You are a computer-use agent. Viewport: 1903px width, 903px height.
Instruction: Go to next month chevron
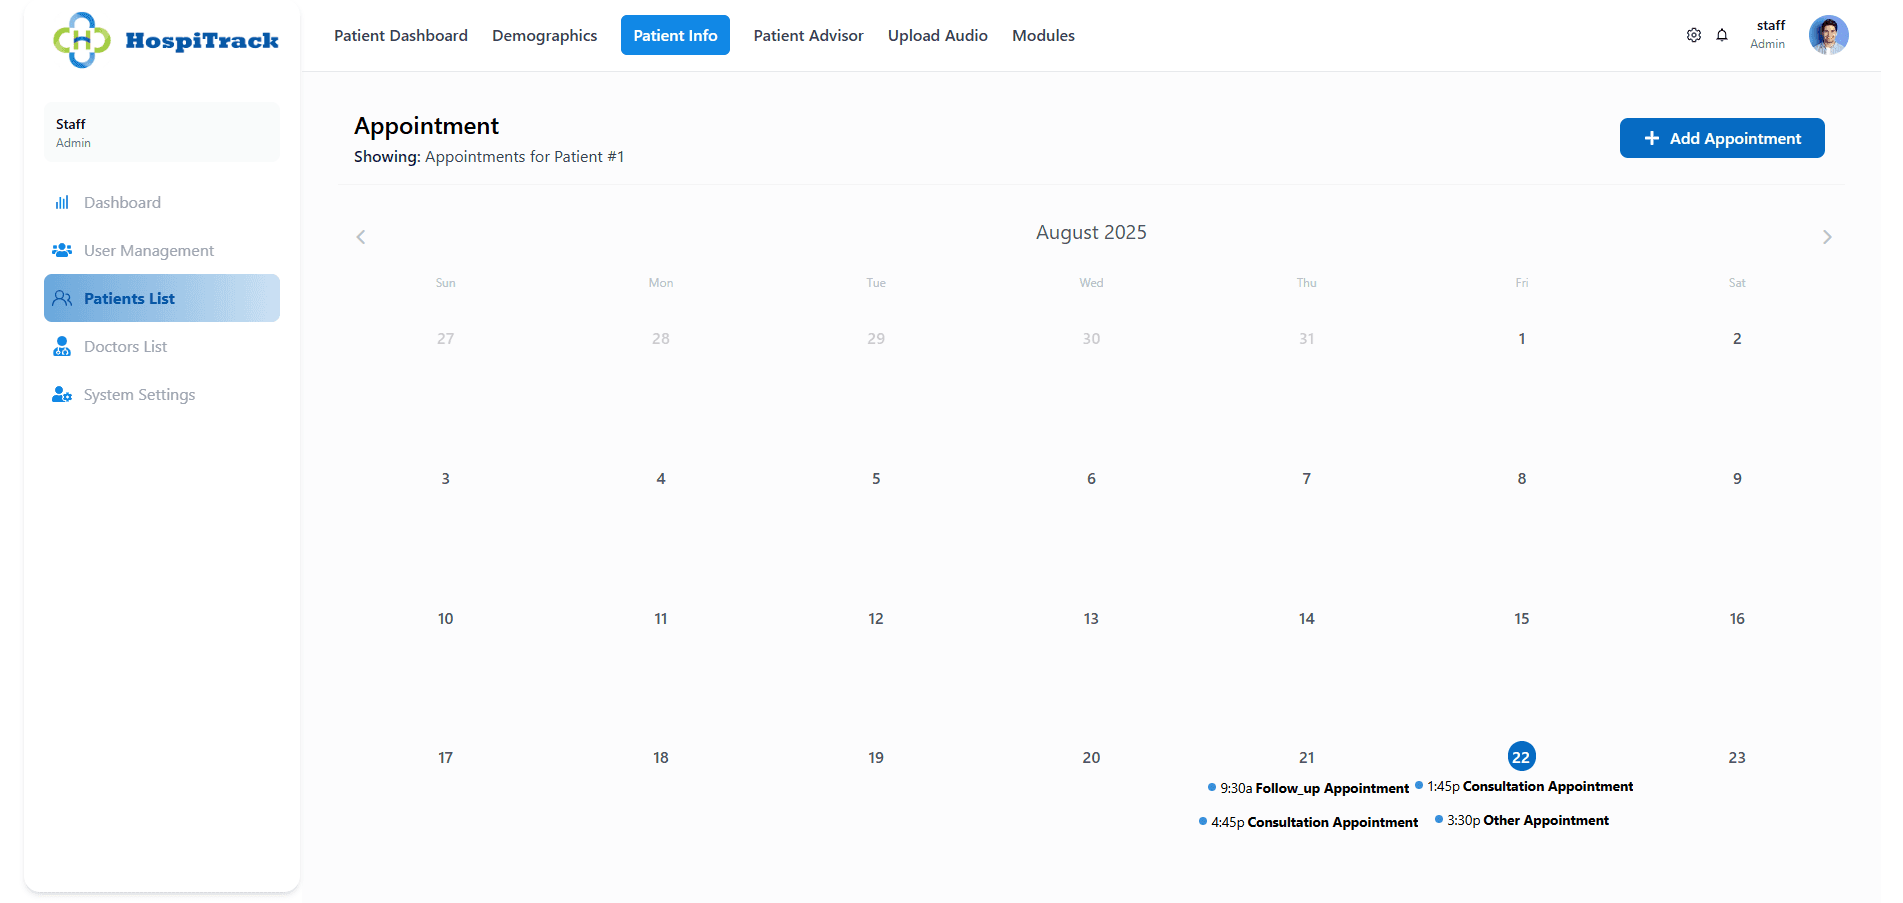1826,237
